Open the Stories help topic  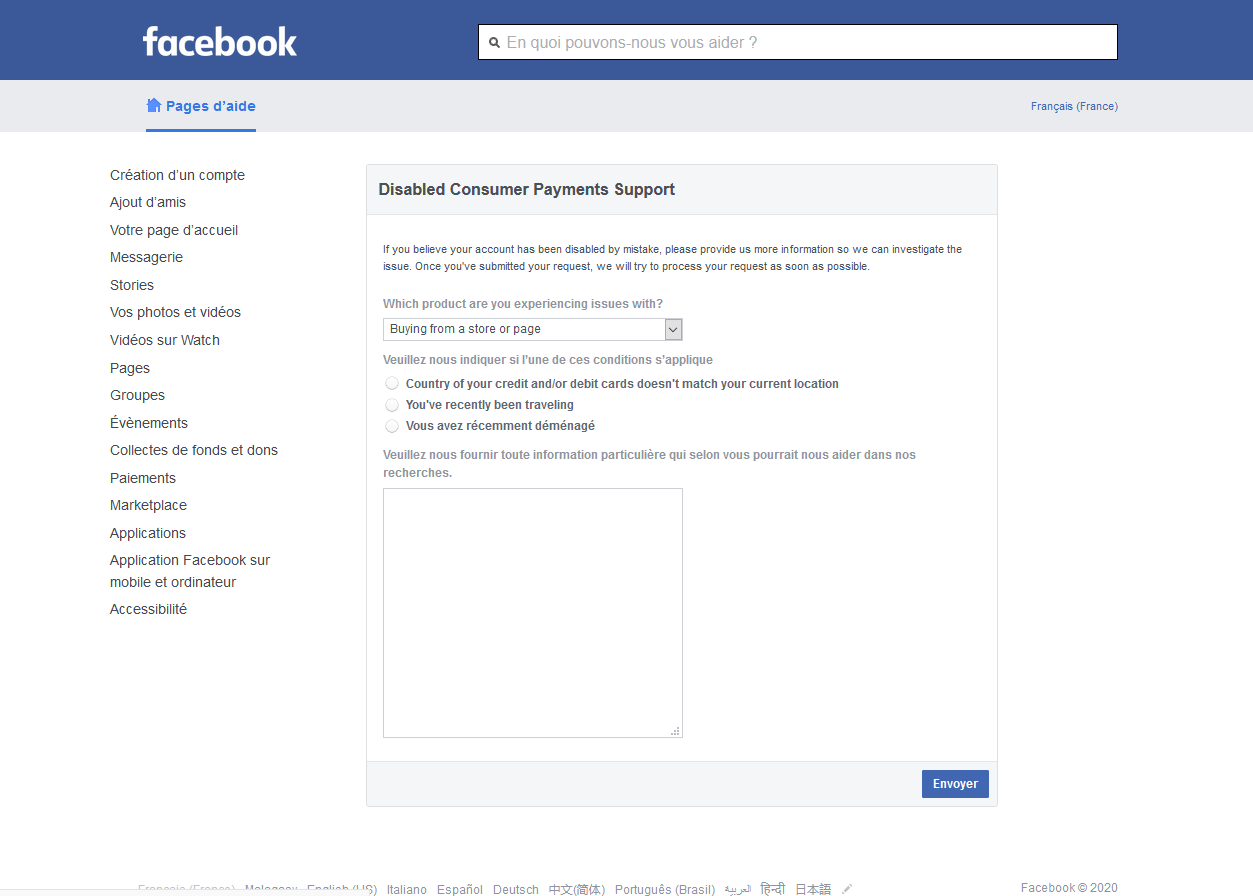(x=132, y=285)
